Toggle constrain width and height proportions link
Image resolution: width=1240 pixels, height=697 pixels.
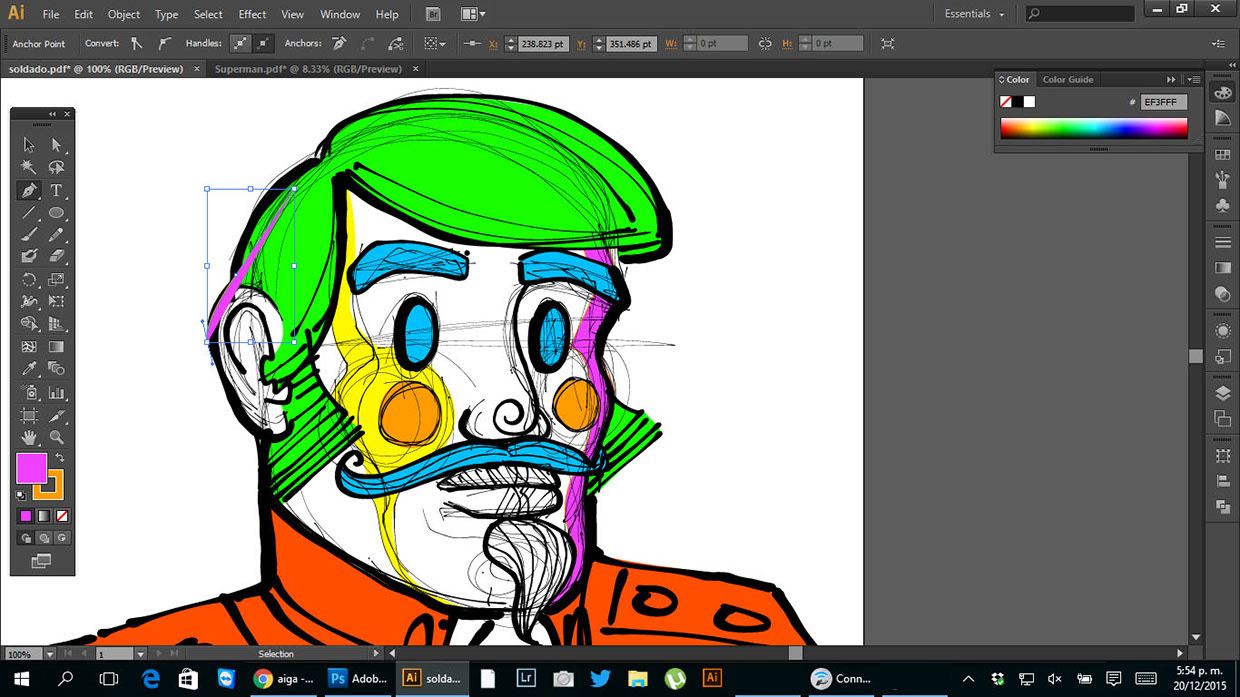[765, 44]
